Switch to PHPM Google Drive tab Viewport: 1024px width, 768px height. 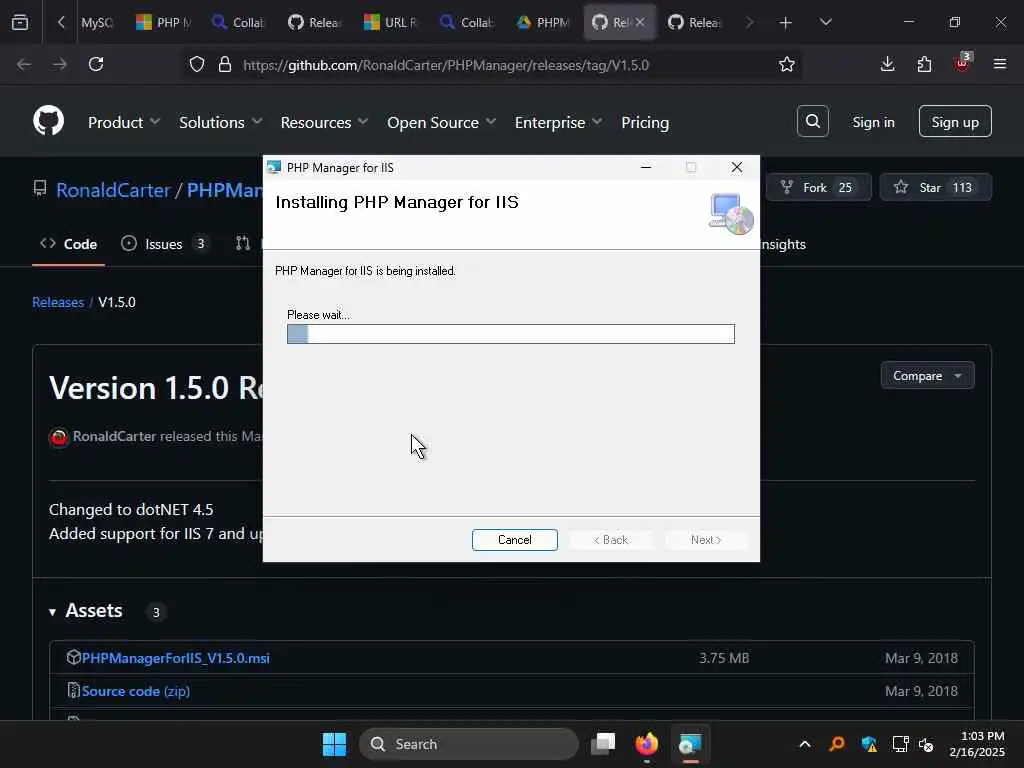[544, 23]
